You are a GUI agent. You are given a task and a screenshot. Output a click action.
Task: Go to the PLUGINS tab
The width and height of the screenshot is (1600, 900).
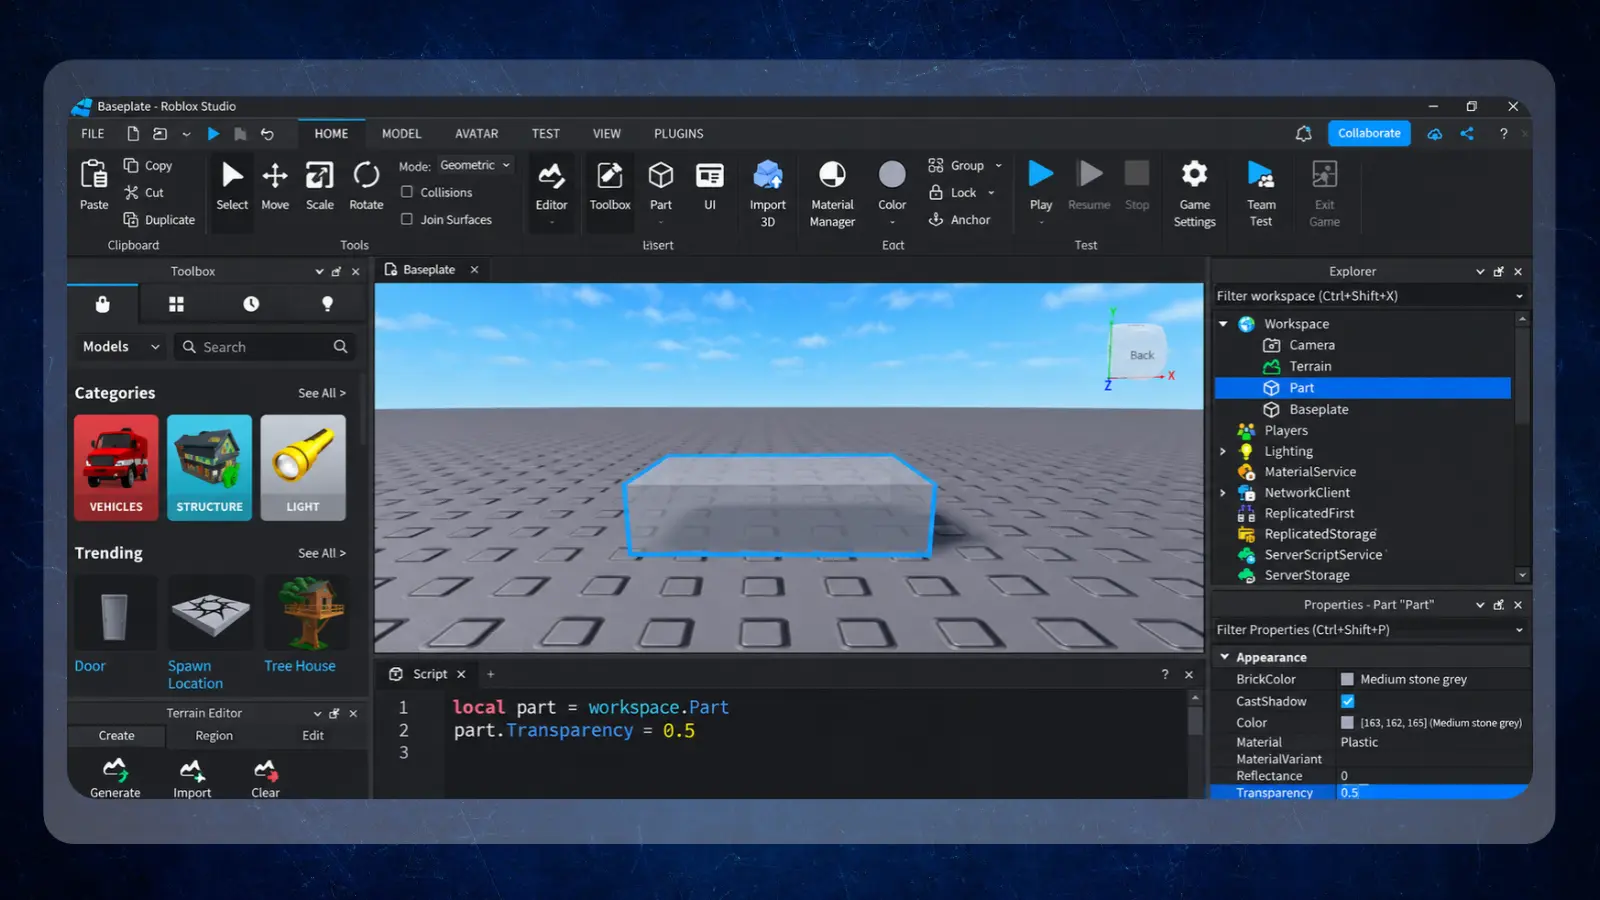(x=679, y=134)
